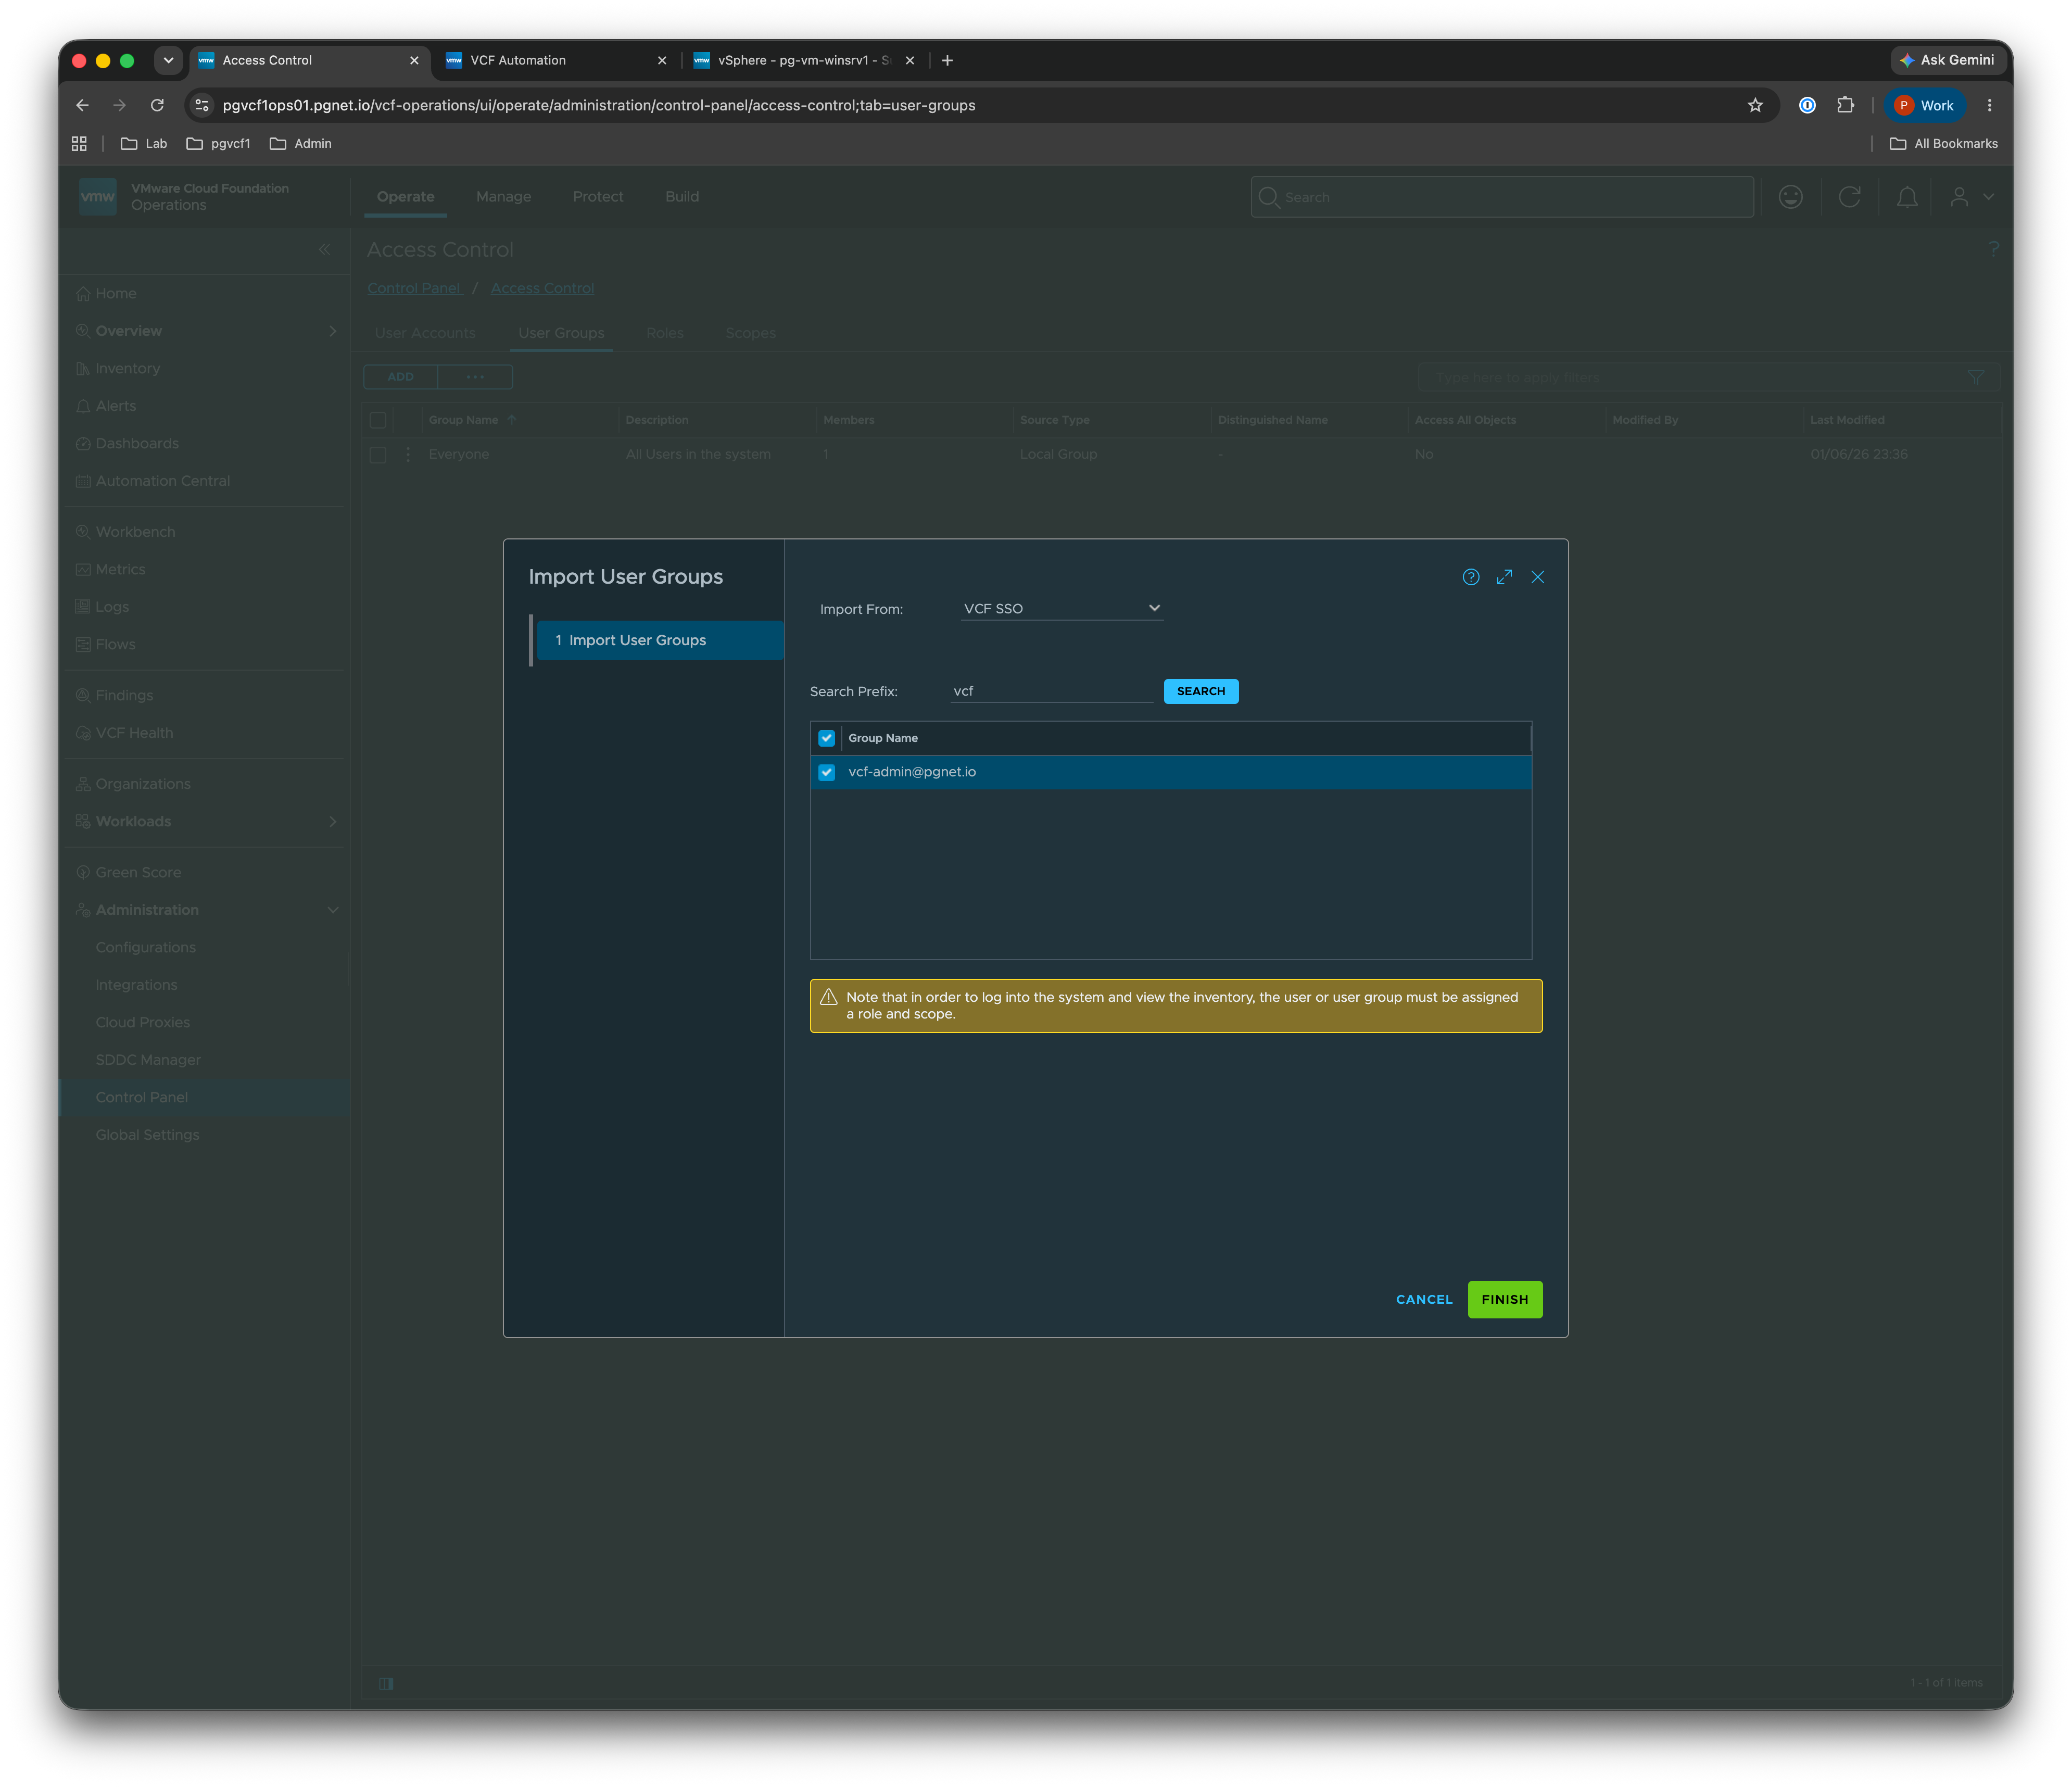
Task: Switch to the Manage top tab
Action: point(503,197)
